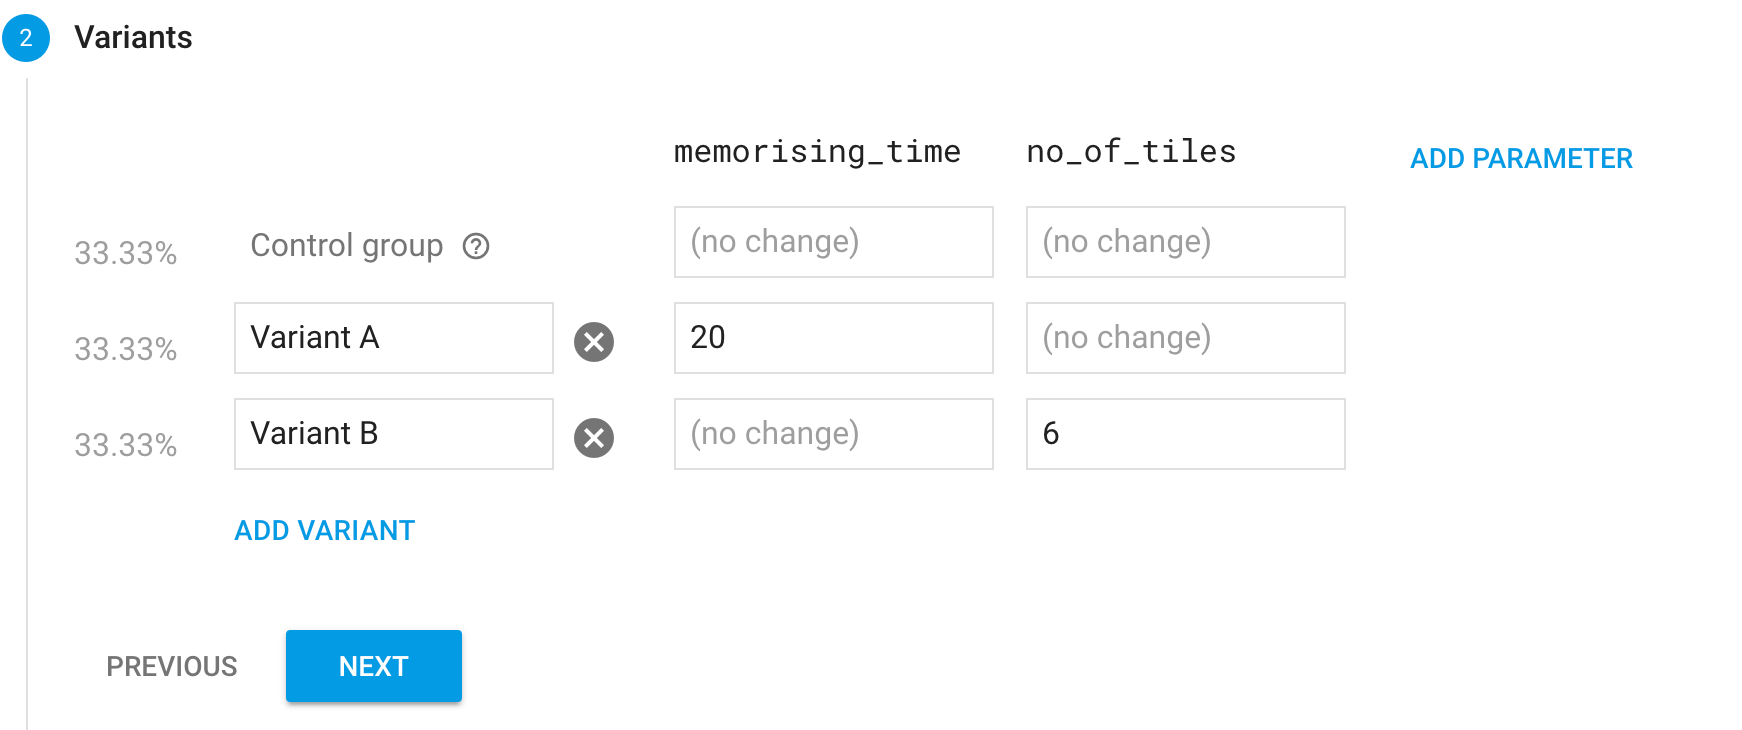Click Control group's memorising_time (no change) field
Screen dimensions: 1742x730
(833, 242)
